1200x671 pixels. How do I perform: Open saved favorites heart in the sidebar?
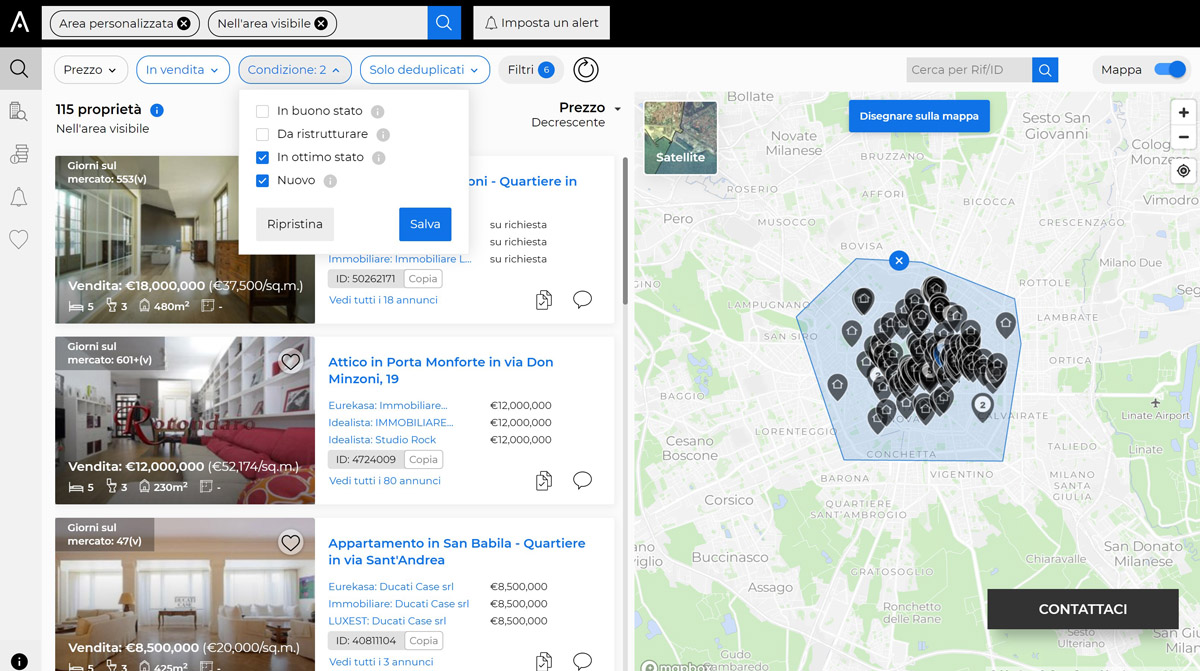(x=19, y=240)
